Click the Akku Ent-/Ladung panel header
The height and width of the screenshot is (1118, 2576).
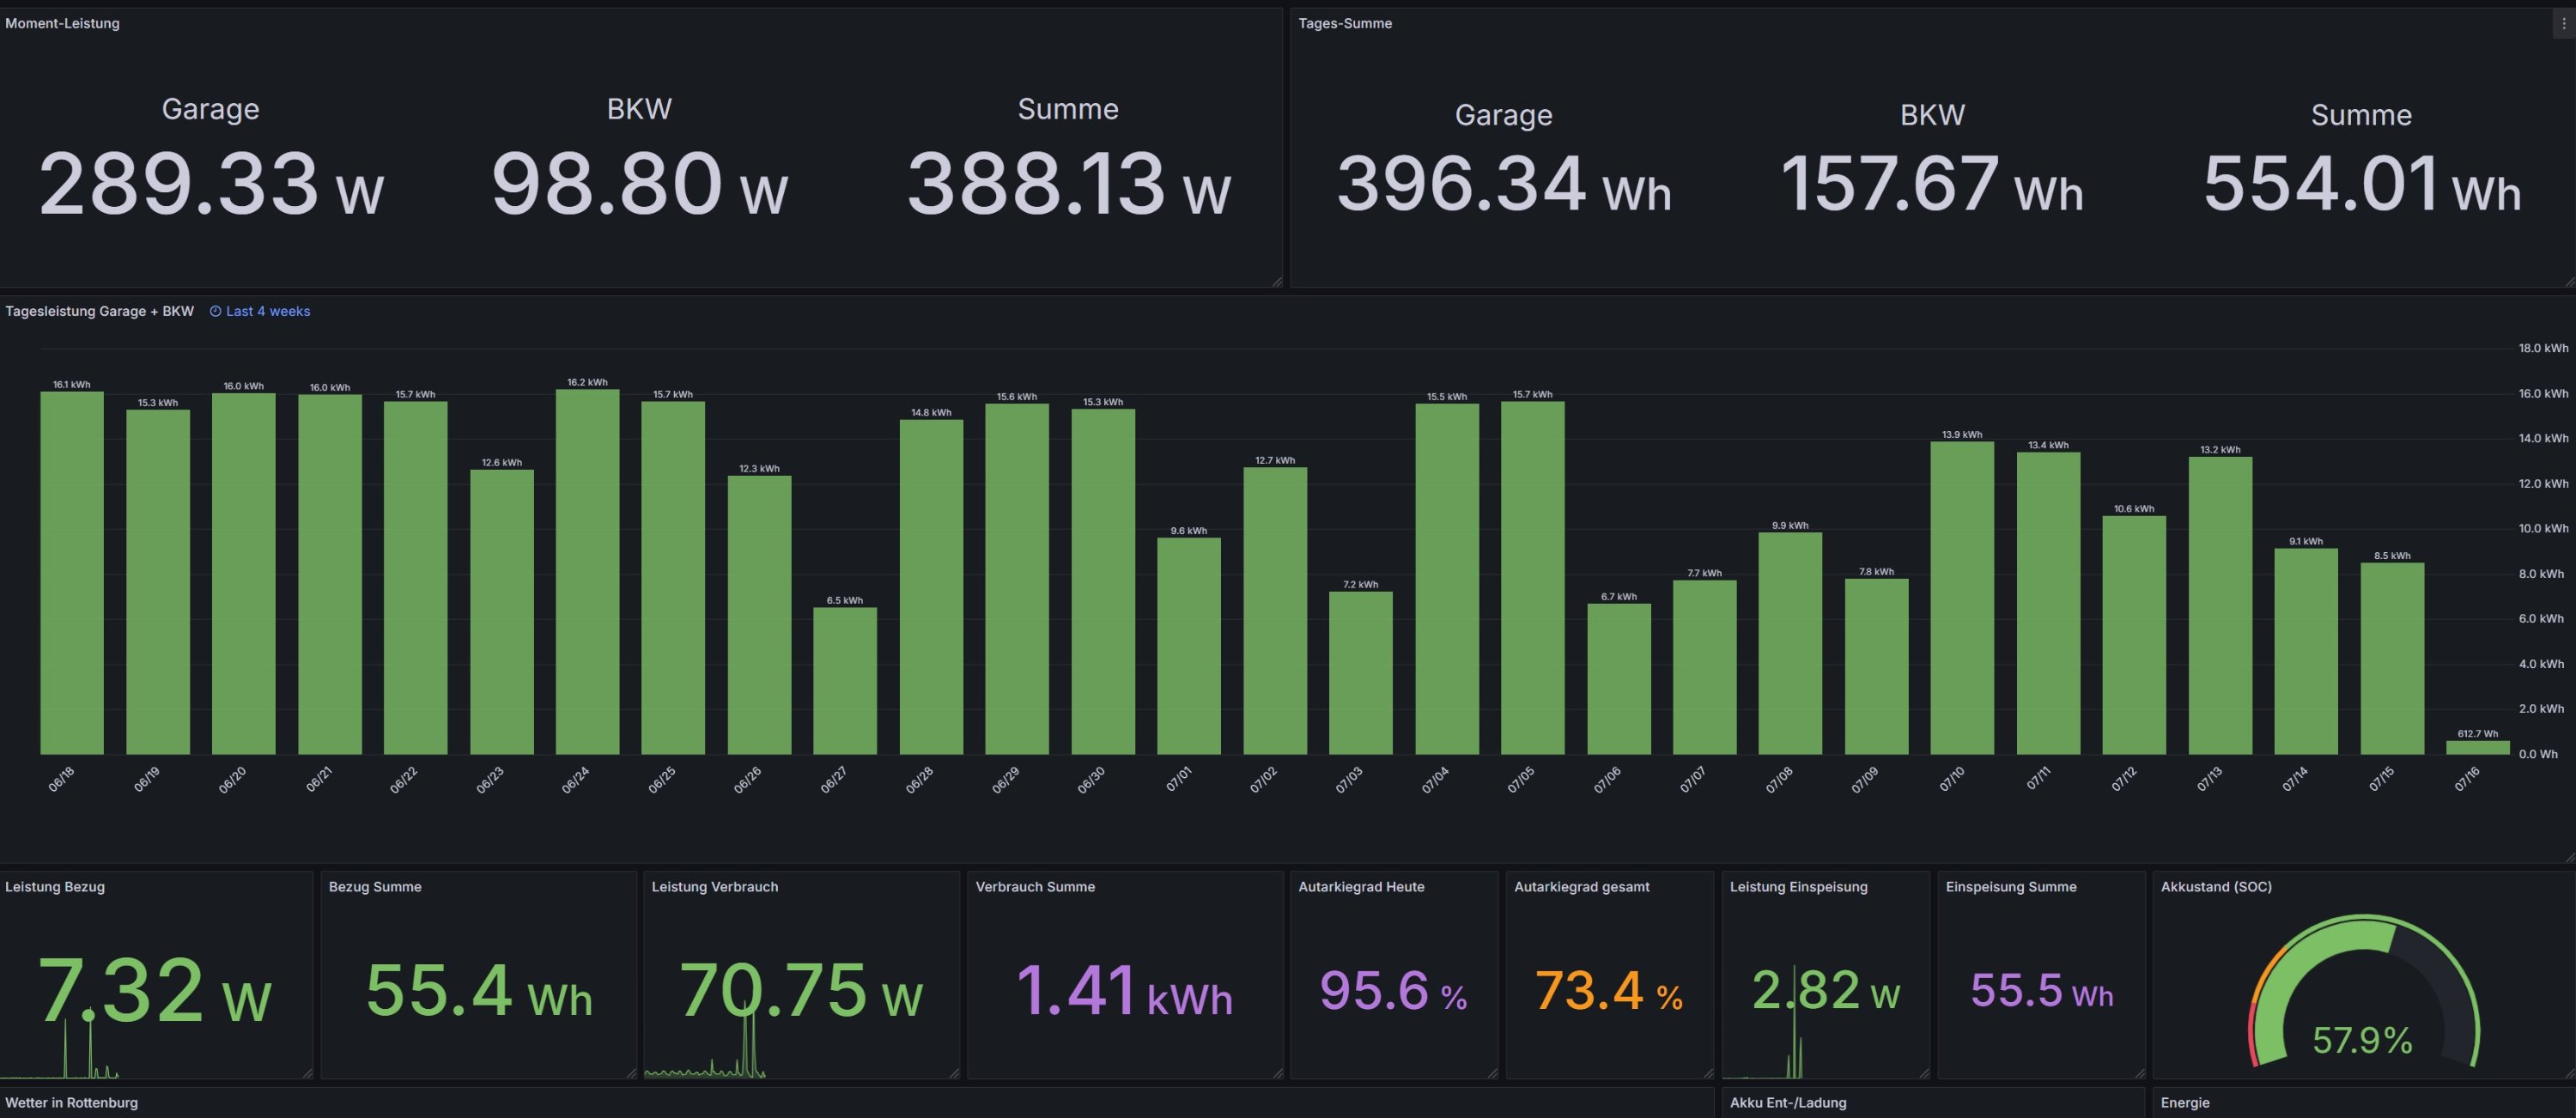click(1787, 1103)
